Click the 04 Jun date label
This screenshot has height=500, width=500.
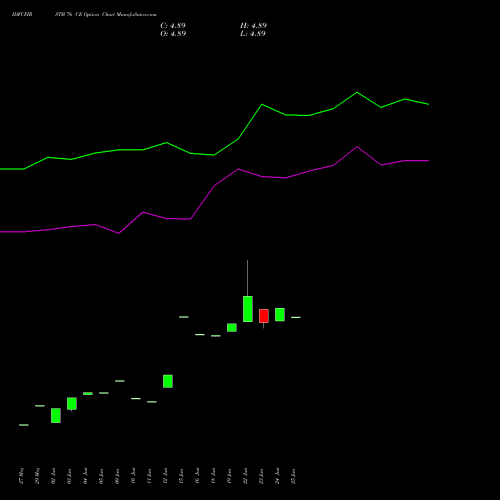tap(85, 476)
